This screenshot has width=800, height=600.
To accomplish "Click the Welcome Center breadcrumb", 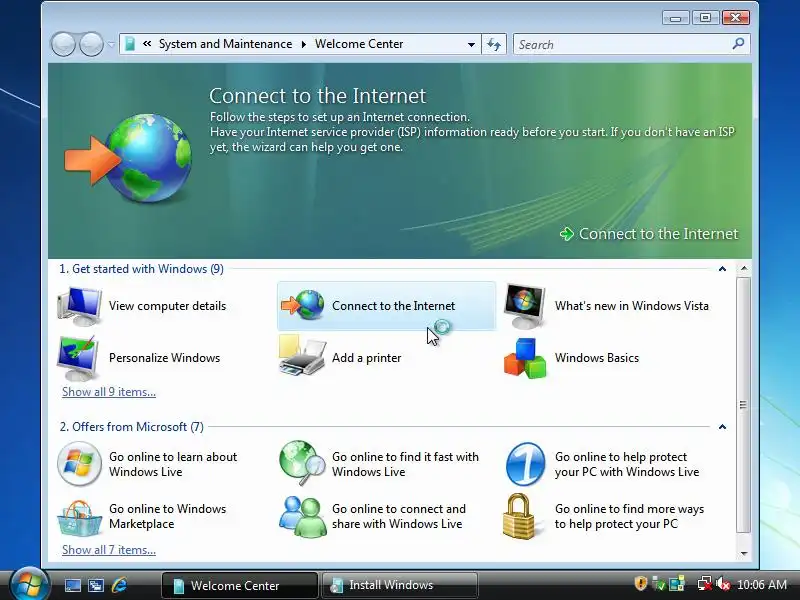I will pyautogui.click(x=359, y=44).
